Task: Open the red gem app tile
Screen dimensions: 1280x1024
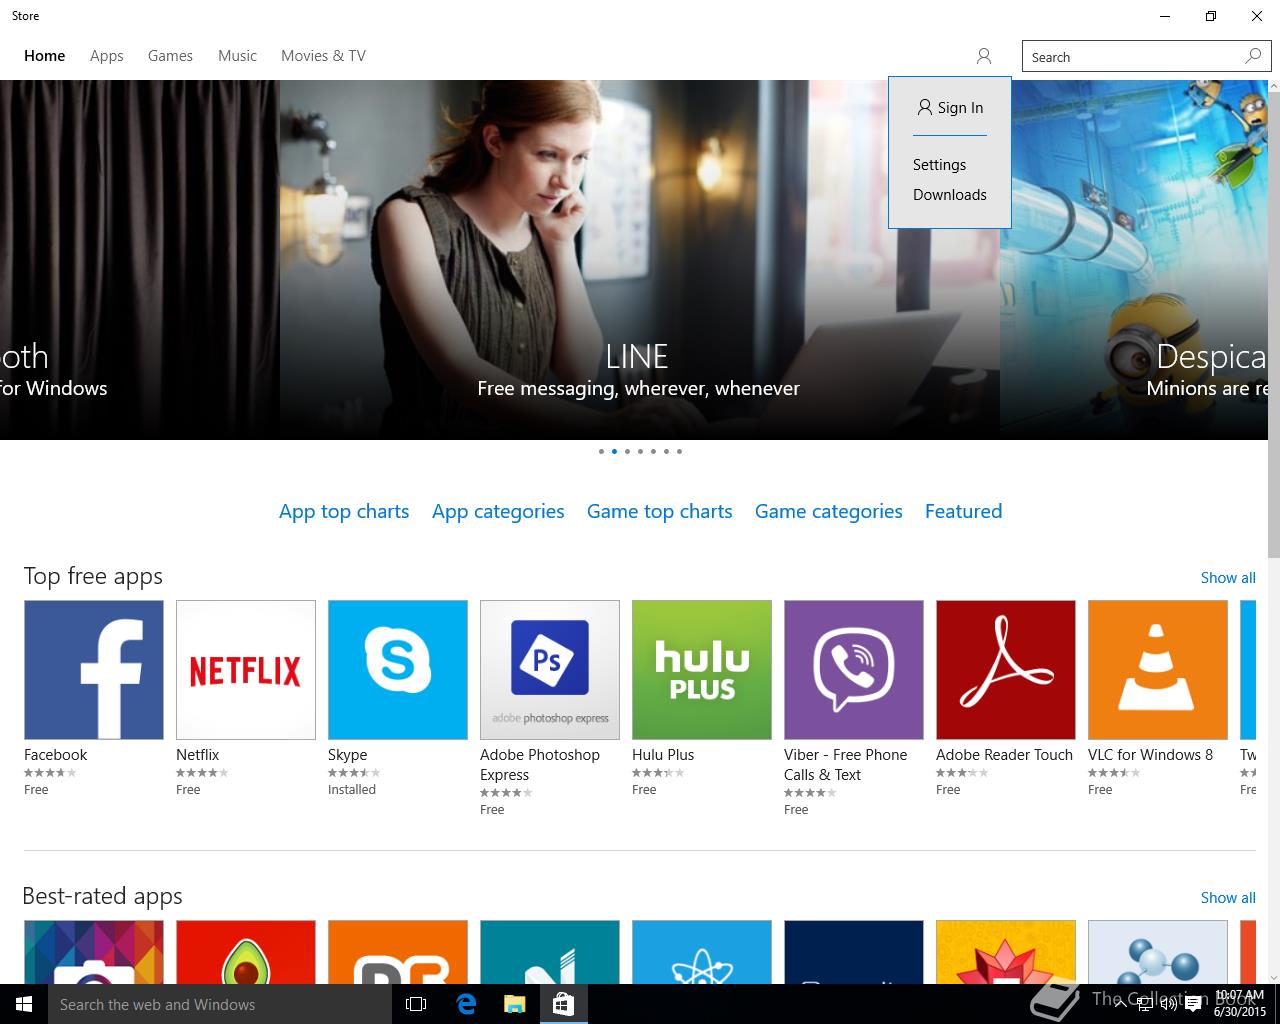Action: click(x=1006, y=952)
